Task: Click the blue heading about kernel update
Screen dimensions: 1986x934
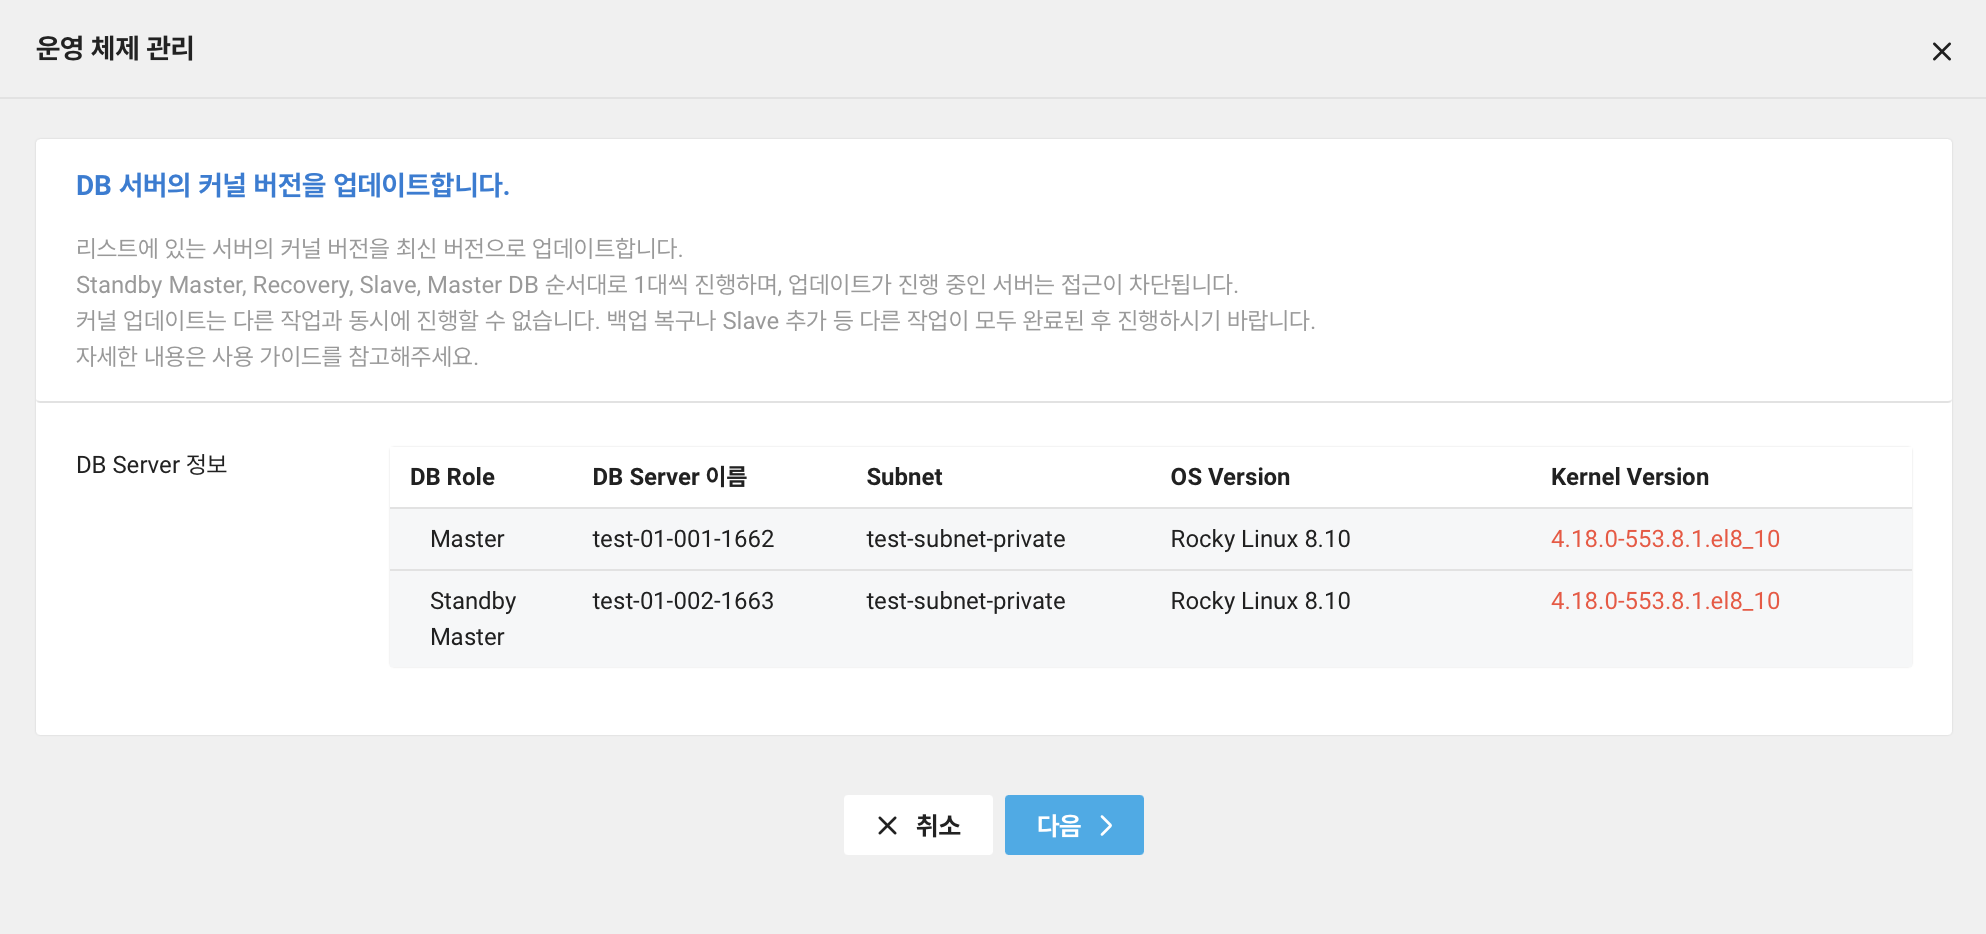Action: pos(293,185)
